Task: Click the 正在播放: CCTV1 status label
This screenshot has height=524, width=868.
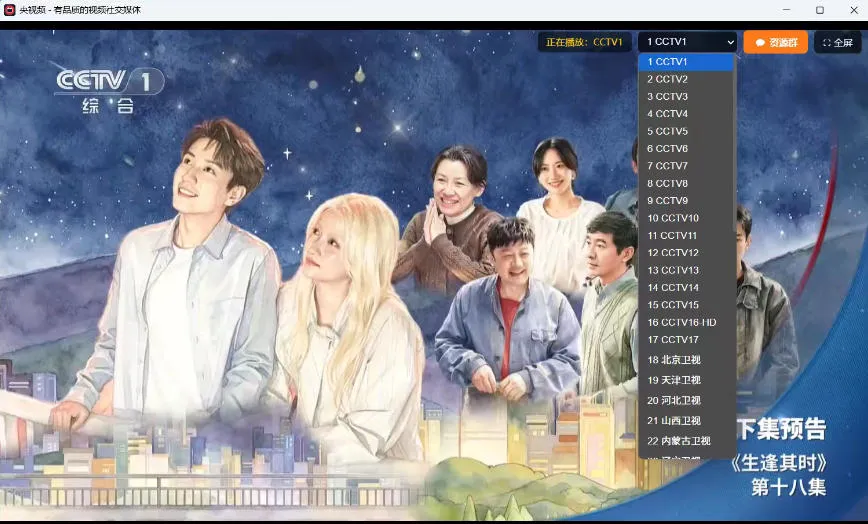Action: (585, 42)
